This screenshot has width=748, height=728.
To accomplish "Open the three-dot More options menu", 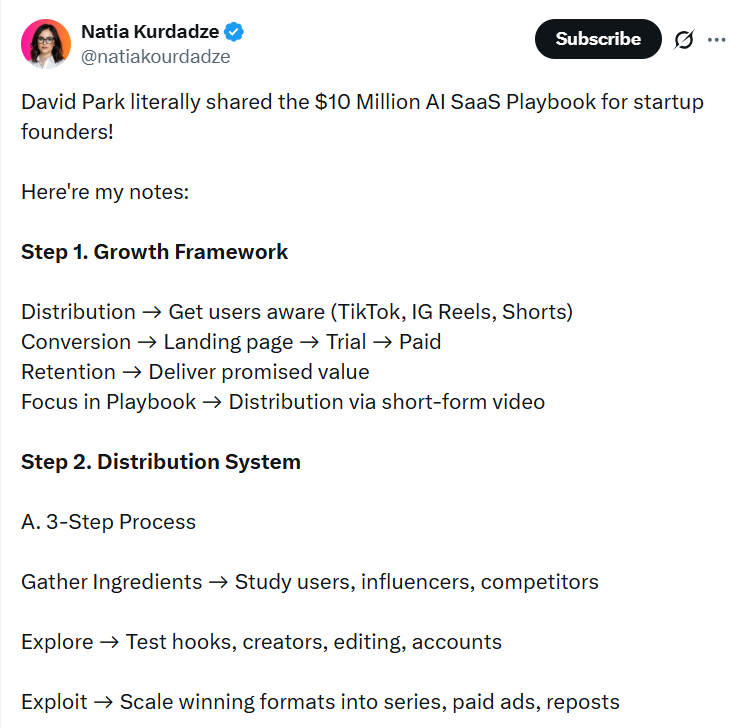I will click(x=717, y=40).
